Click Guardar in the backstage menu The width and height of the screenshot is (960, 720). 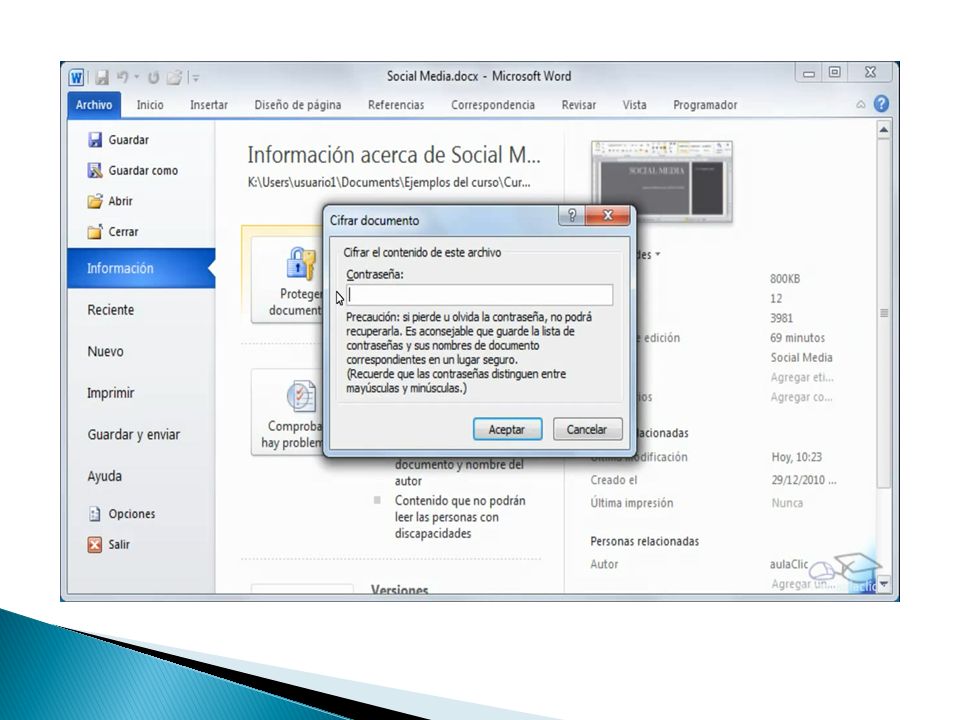pos(119,140)
